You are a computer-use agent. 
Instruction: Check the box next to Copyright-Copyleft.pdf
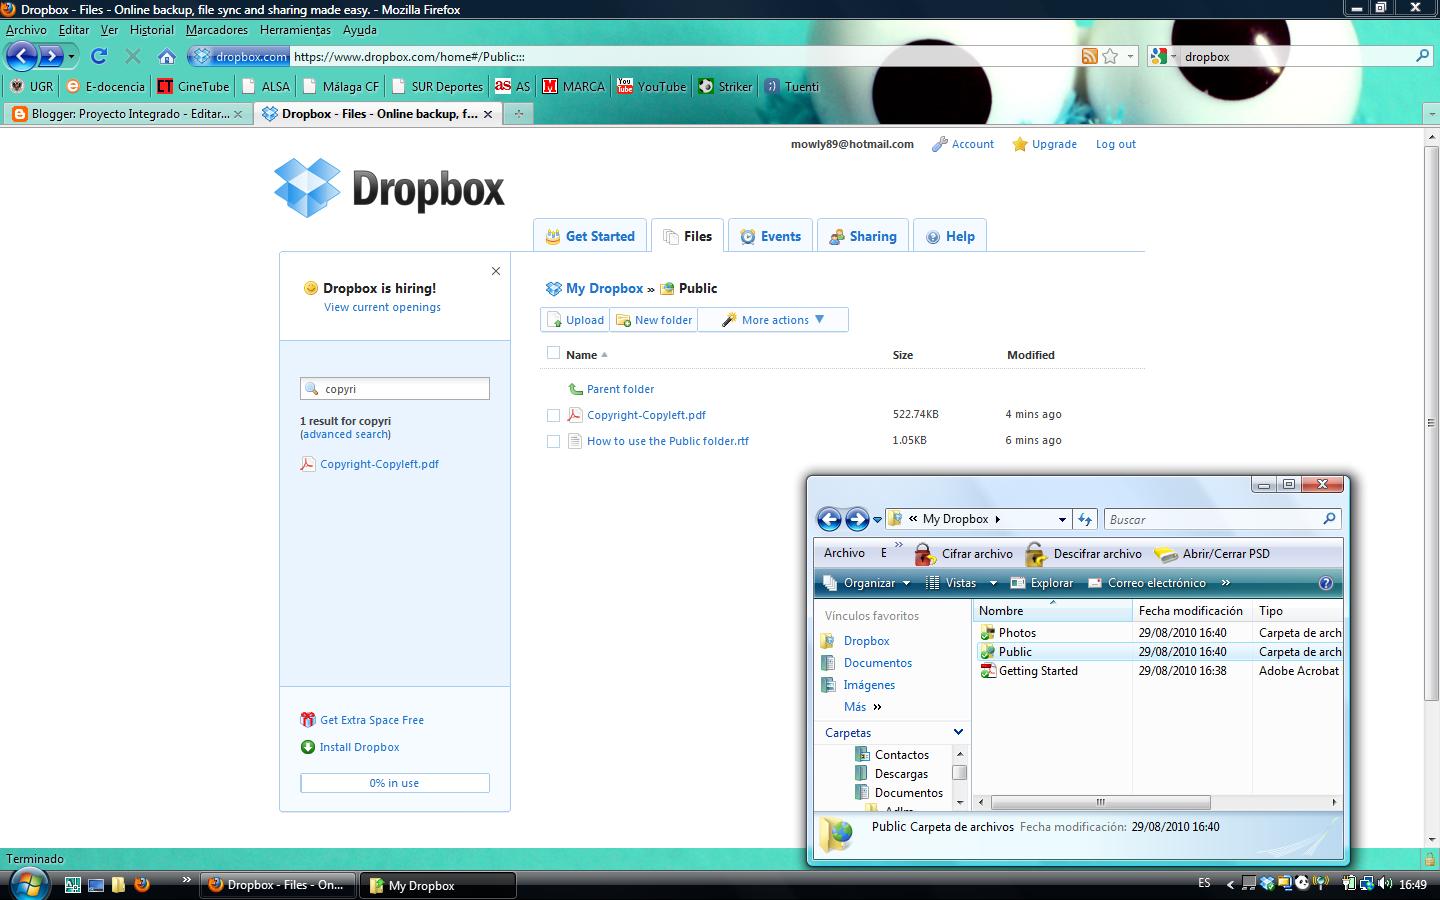tap(554, 414)
